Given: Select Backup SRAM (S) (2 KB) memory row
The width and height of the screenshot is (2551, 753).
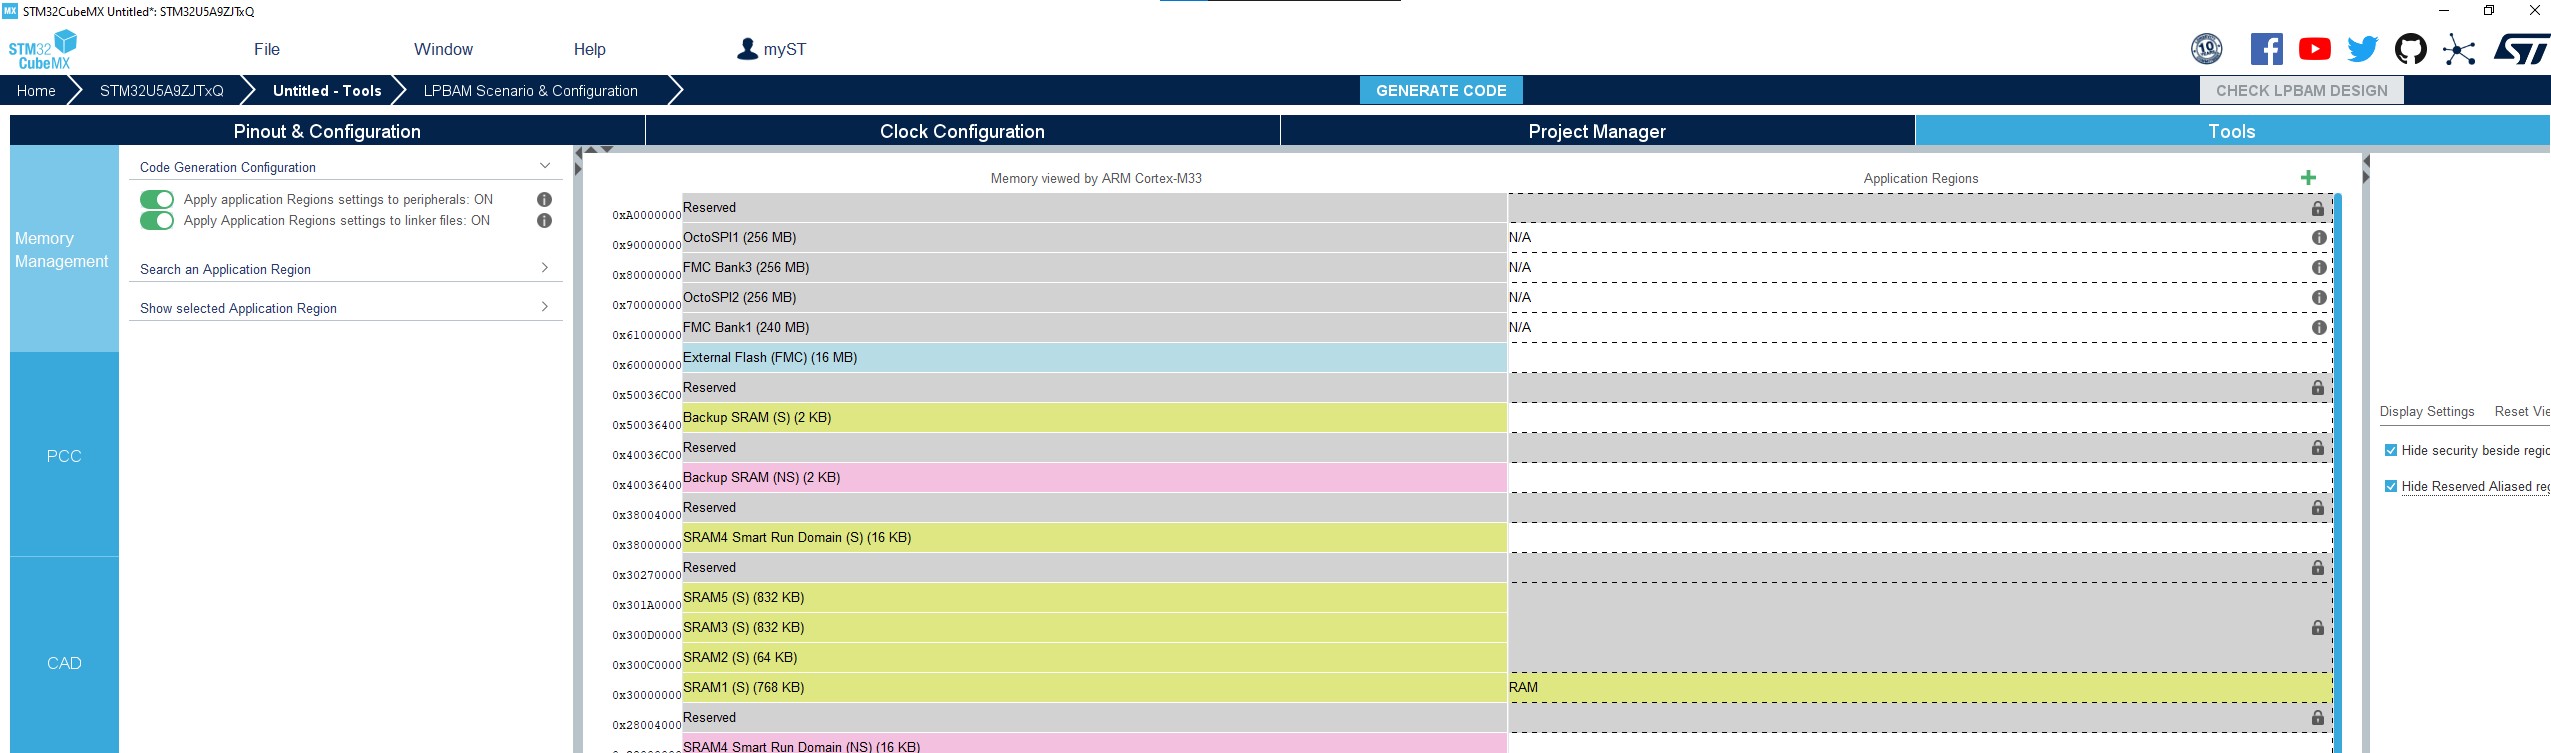Looking at the screenshot, I should point(1094,417).
